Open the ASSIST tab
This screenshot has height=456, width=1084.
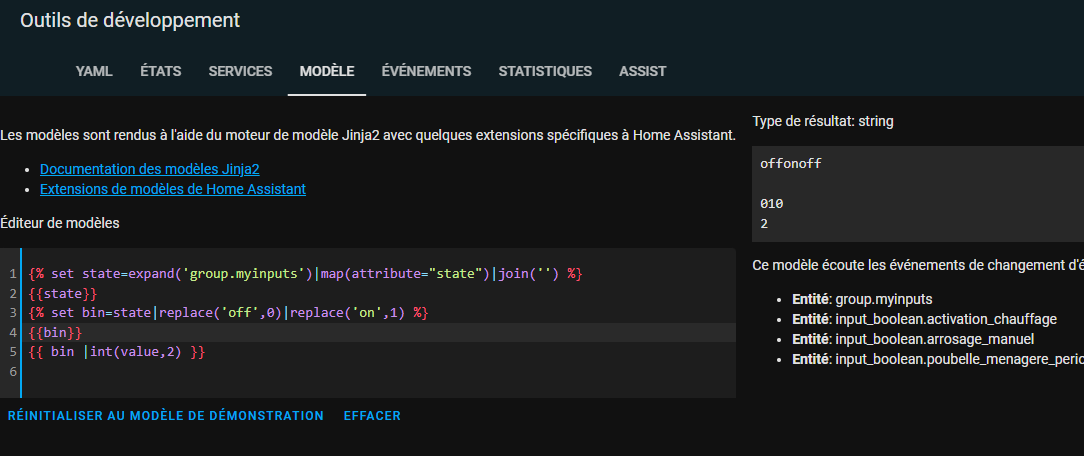pyautogui.click(x=642, y=71)
